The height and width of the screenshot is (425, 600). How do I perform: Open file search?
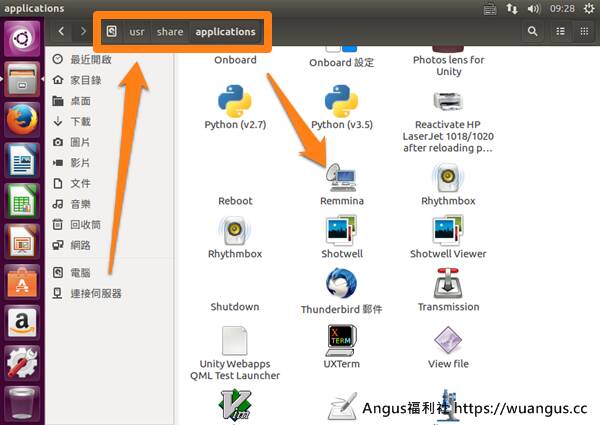532,31
